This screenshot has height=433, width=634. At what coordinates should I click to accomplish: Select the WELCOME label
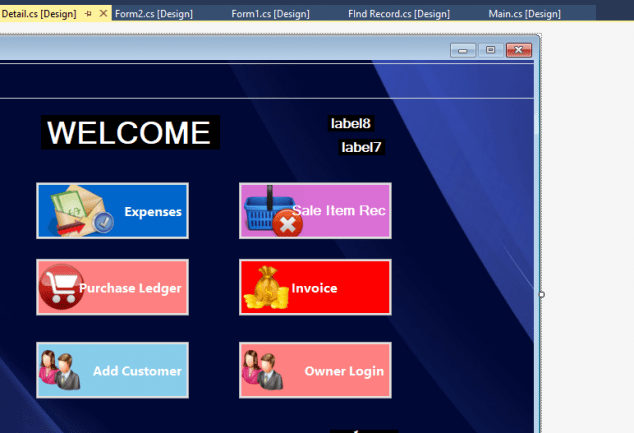(130, 132)
